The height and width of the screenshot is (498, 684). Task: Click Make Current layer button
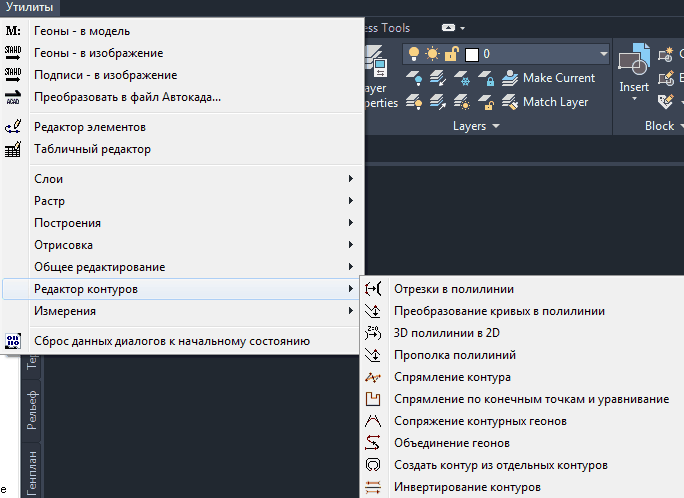[548, 78]
